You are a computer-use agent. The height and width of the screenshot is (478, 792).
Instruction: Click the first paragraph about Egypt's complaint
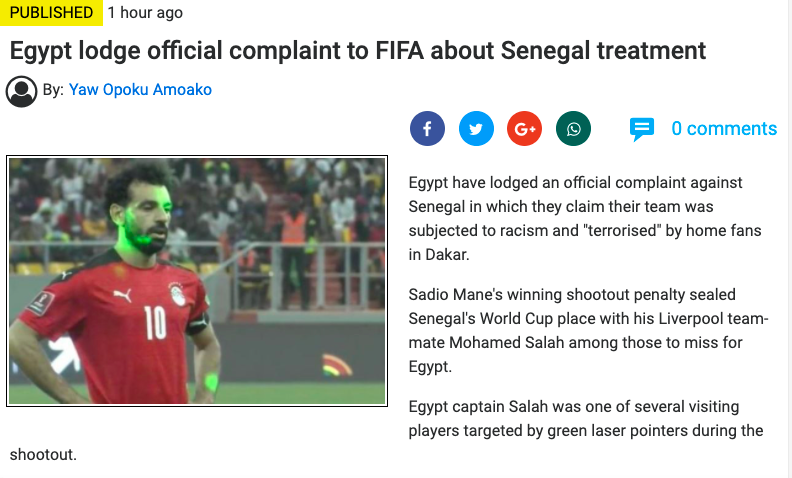coord(585,219)
